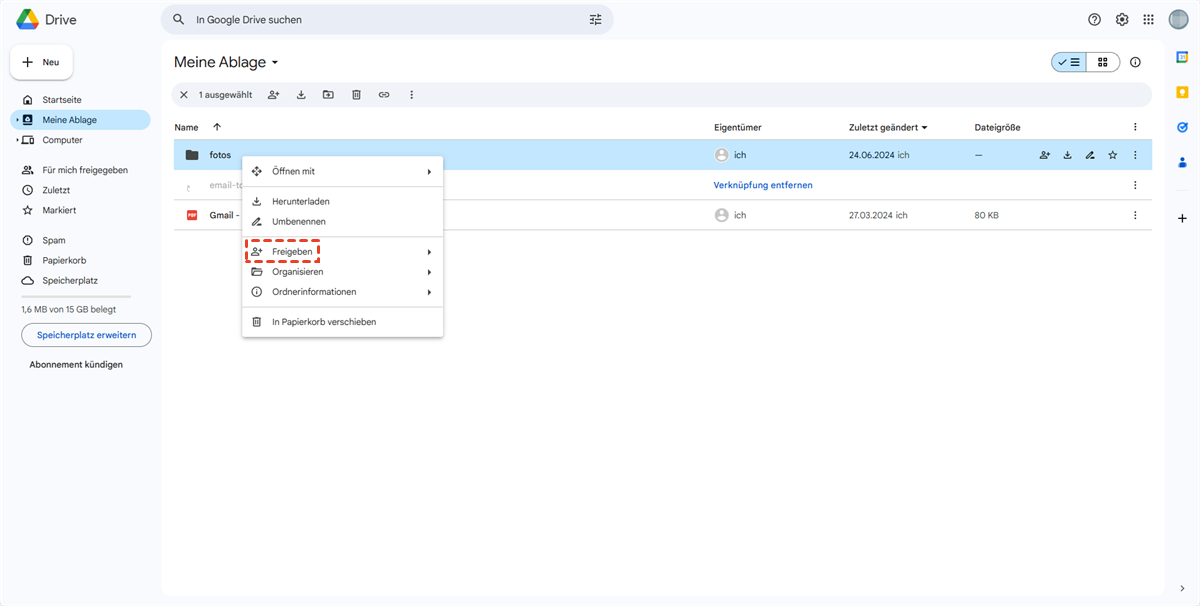Open the account profile avatar
The width and height of the screenshot is (1200, 606).
pyautogui.click(x=1178, y=20)
